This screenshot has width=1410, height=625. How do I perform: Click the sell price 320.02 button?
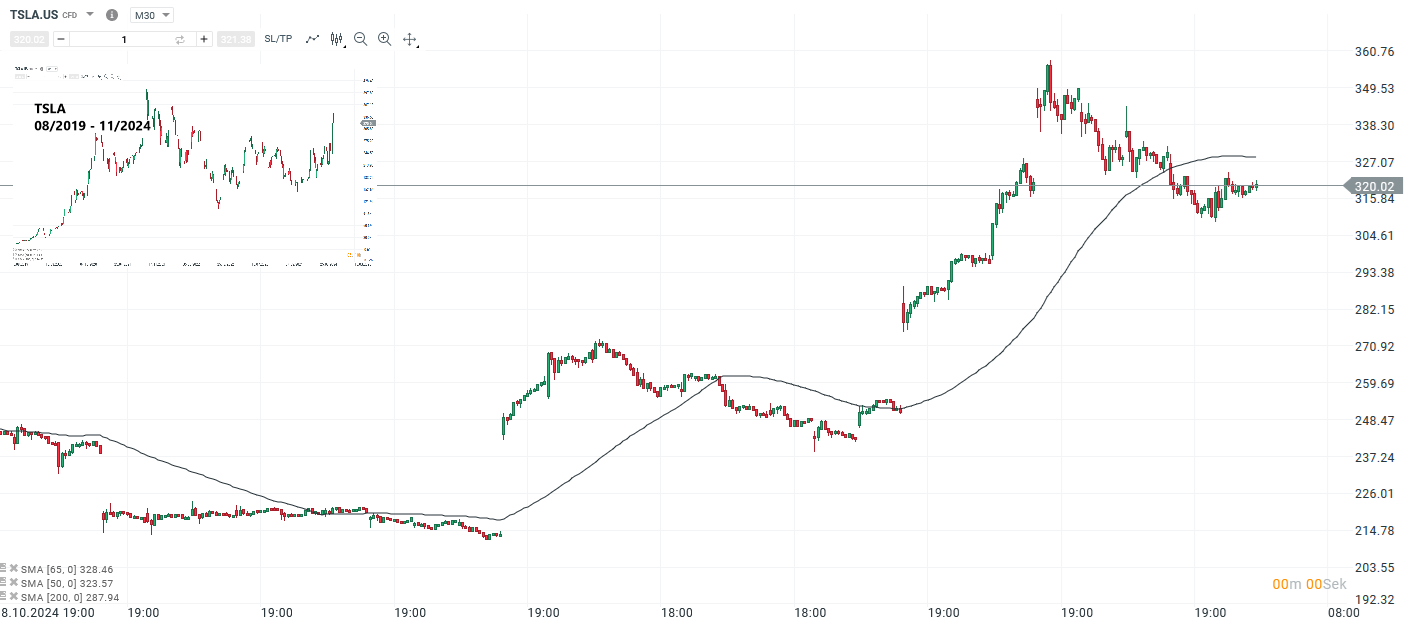(x=28, y=39)
